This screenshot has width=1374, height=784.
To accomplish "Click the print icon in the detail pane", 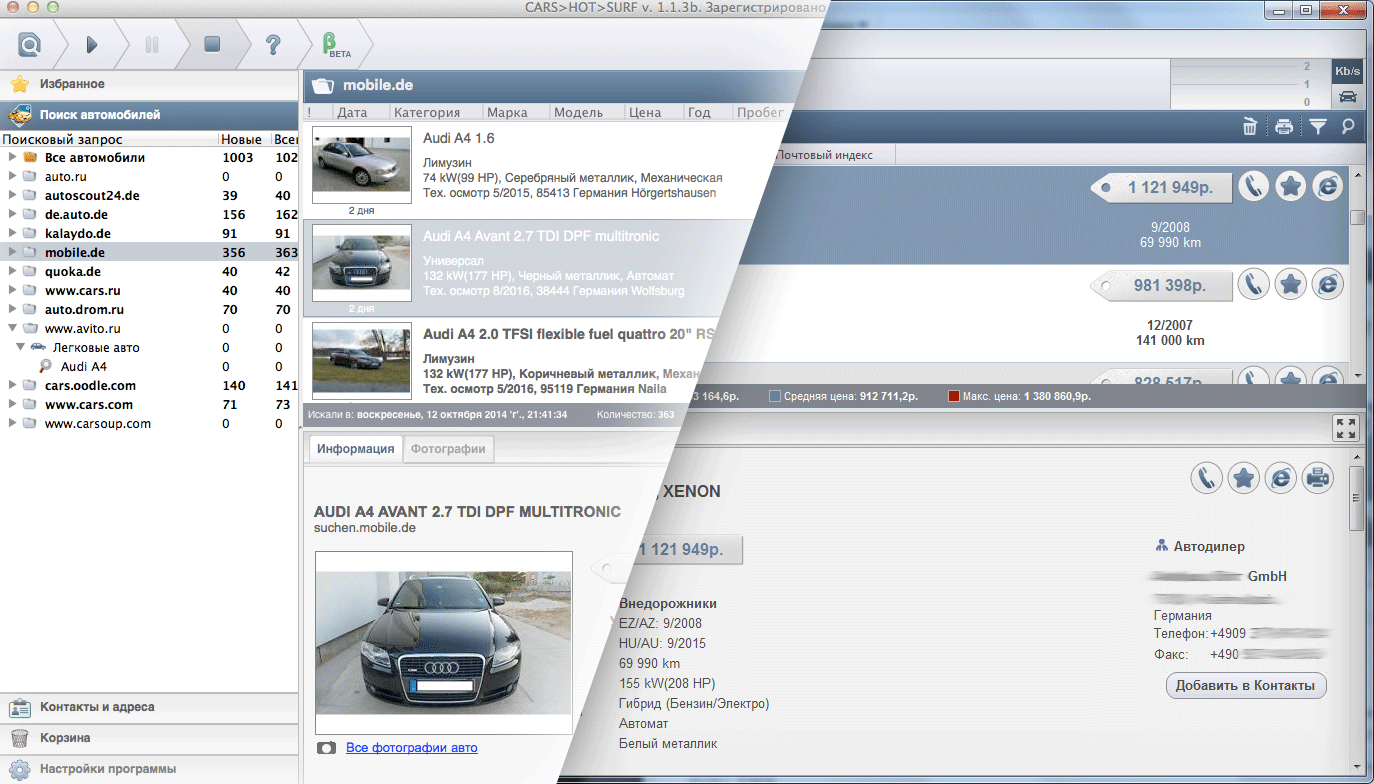I will [1318, 478].
